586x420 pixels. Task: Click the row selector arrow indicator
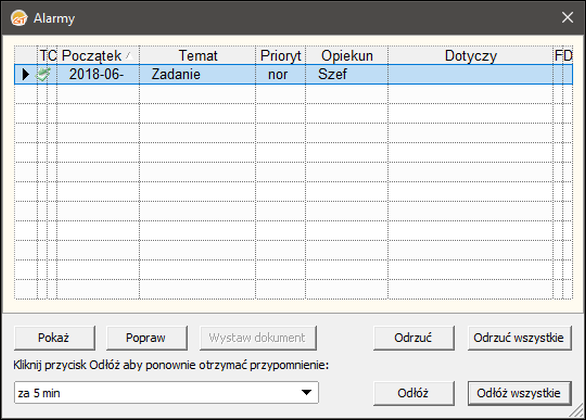pos(25,74)
